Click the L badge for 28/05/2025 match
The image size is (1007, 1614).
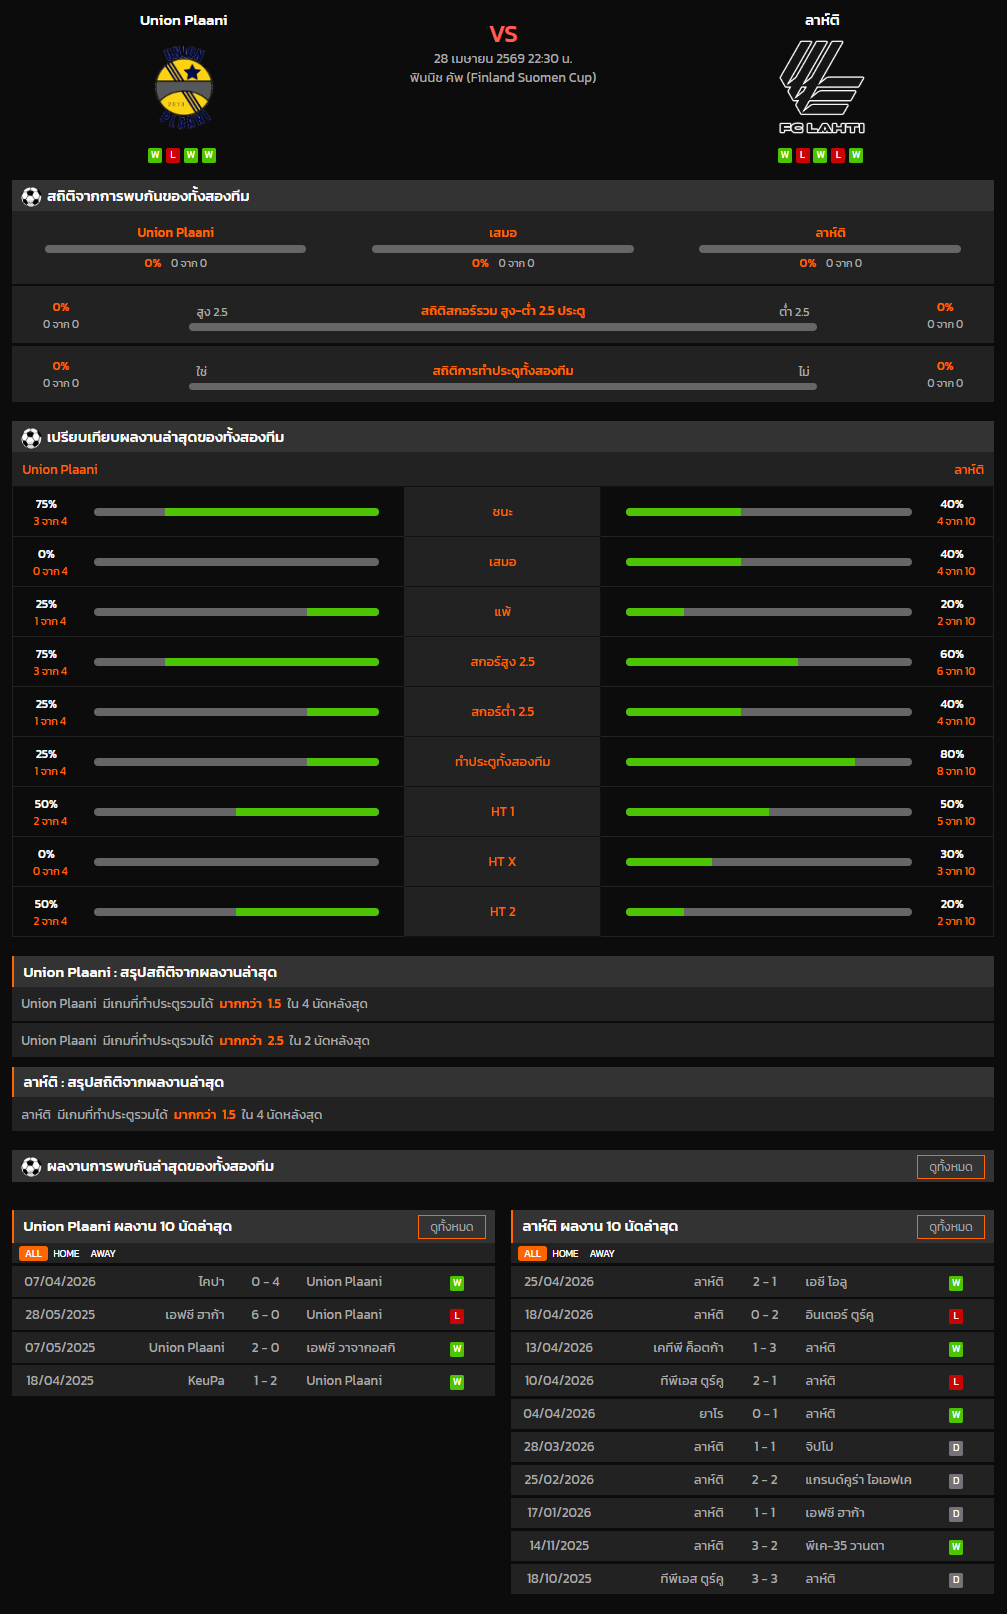coord(457,1316)
